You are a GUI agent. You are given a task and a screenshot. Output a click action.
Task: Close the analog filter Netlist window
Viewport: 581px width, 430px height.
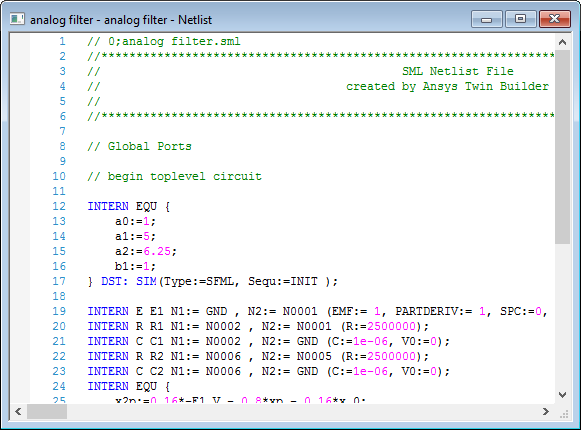tap(554, 19)
